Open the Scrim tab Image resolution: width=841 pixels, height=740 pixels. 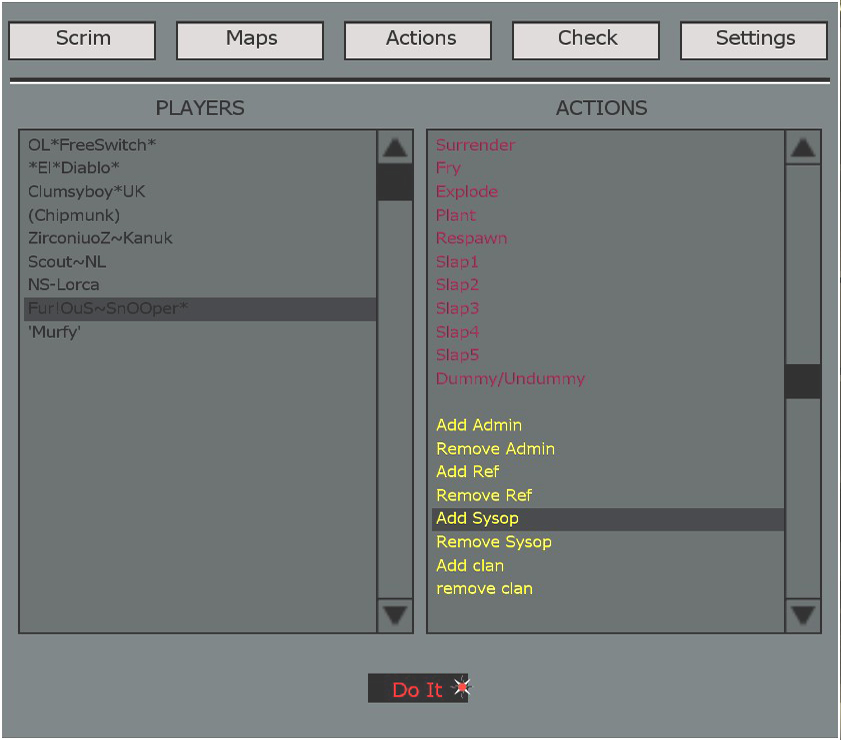(83, 40)
